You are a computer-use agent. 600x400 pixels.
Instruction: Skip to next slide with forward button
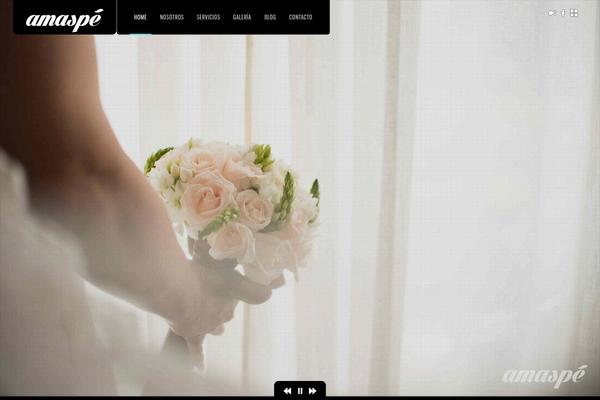point(313,391)
